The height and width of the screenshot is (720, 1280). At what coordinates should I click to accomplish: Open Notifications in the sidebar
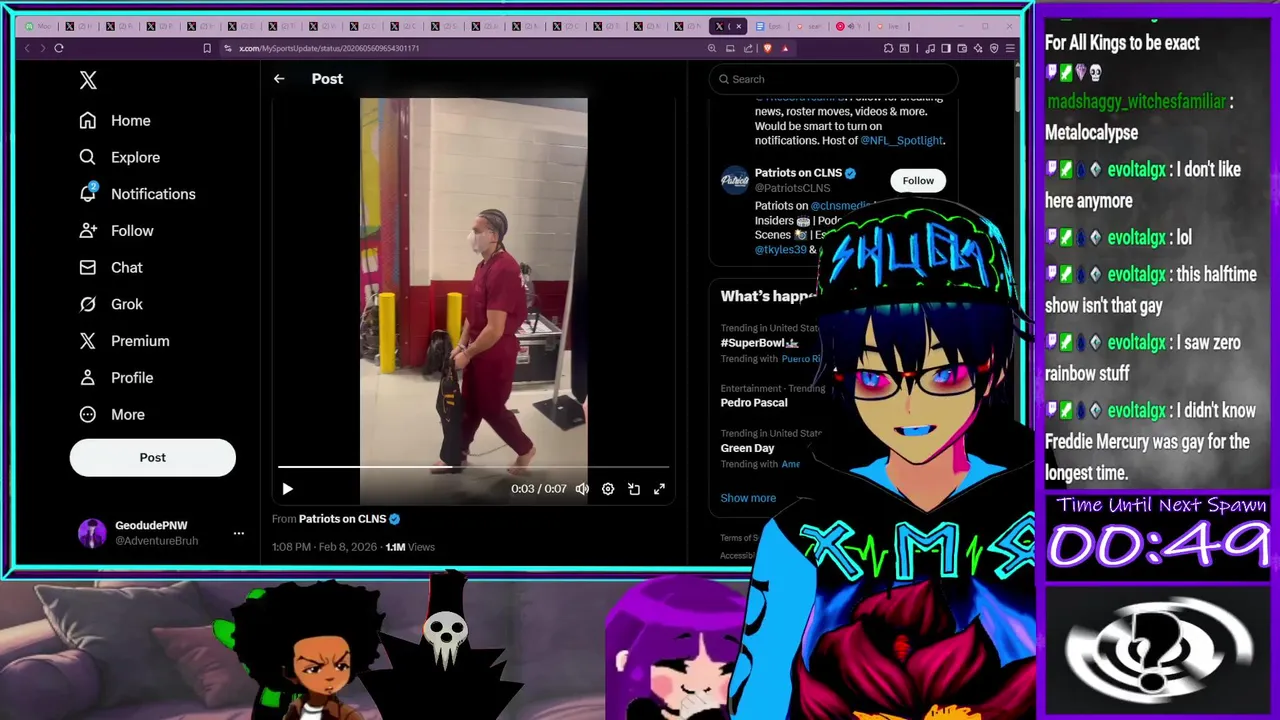pyautogui.click(x=138, y=194)
